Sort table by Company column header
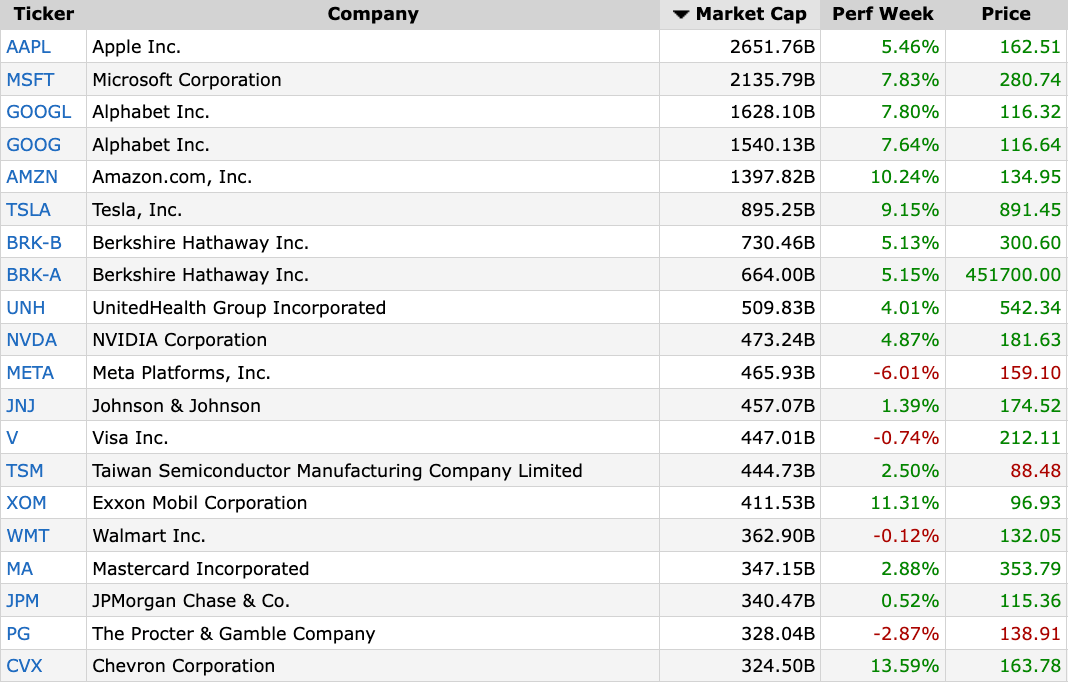 tap(373, 14)
